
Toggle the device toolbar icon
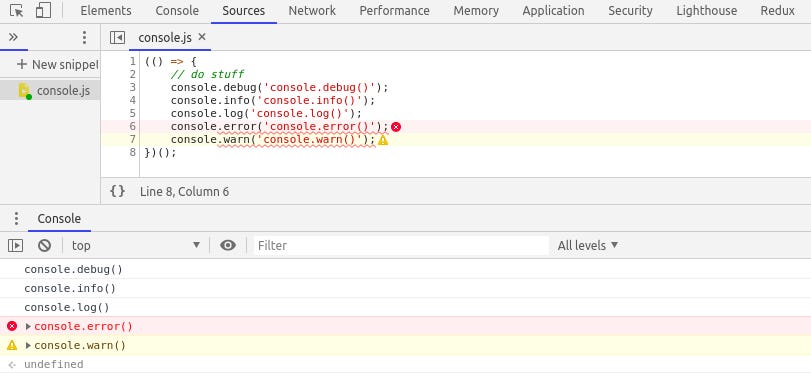coord(43,11)
